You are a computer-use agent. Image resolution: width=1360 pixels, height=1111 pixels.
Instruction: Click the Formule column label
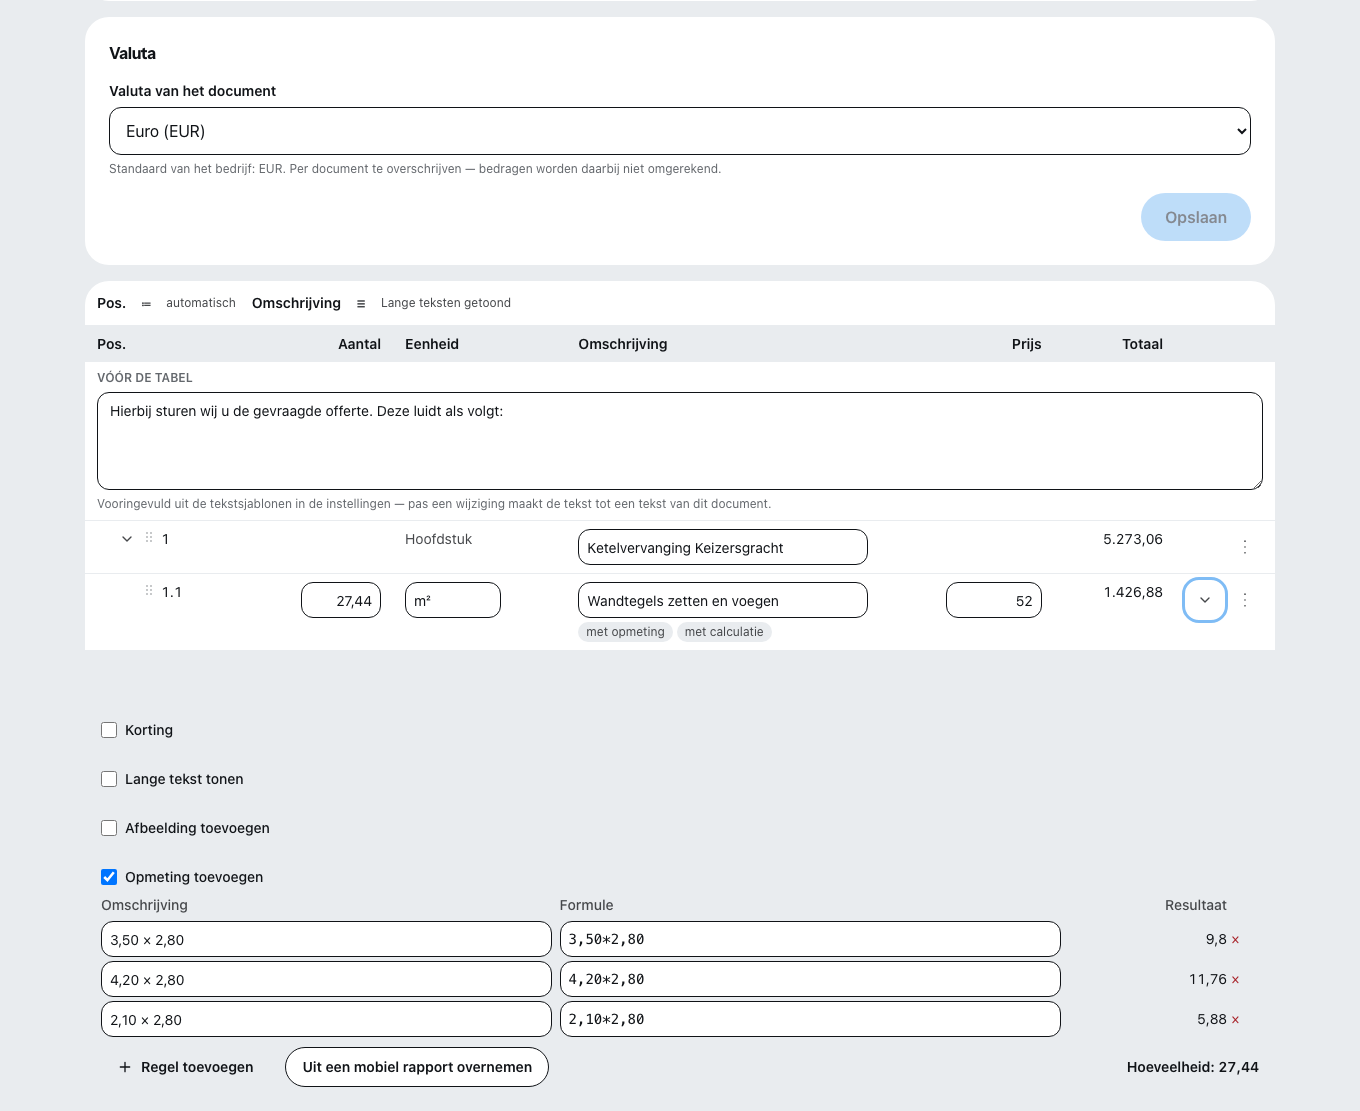pyautogui.click(x=587, y=905)
